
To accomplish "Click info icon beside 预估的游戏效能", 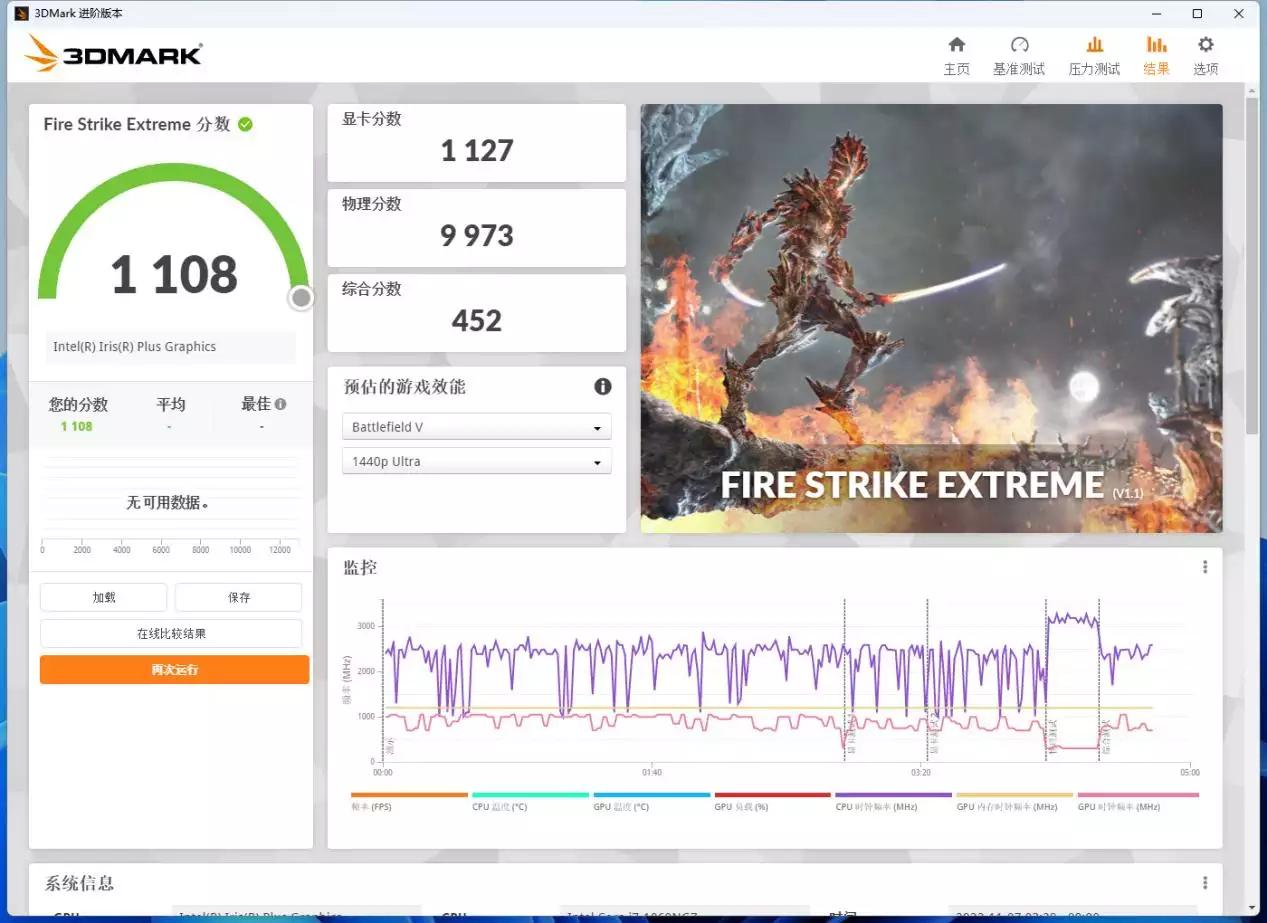I will 602,386.
